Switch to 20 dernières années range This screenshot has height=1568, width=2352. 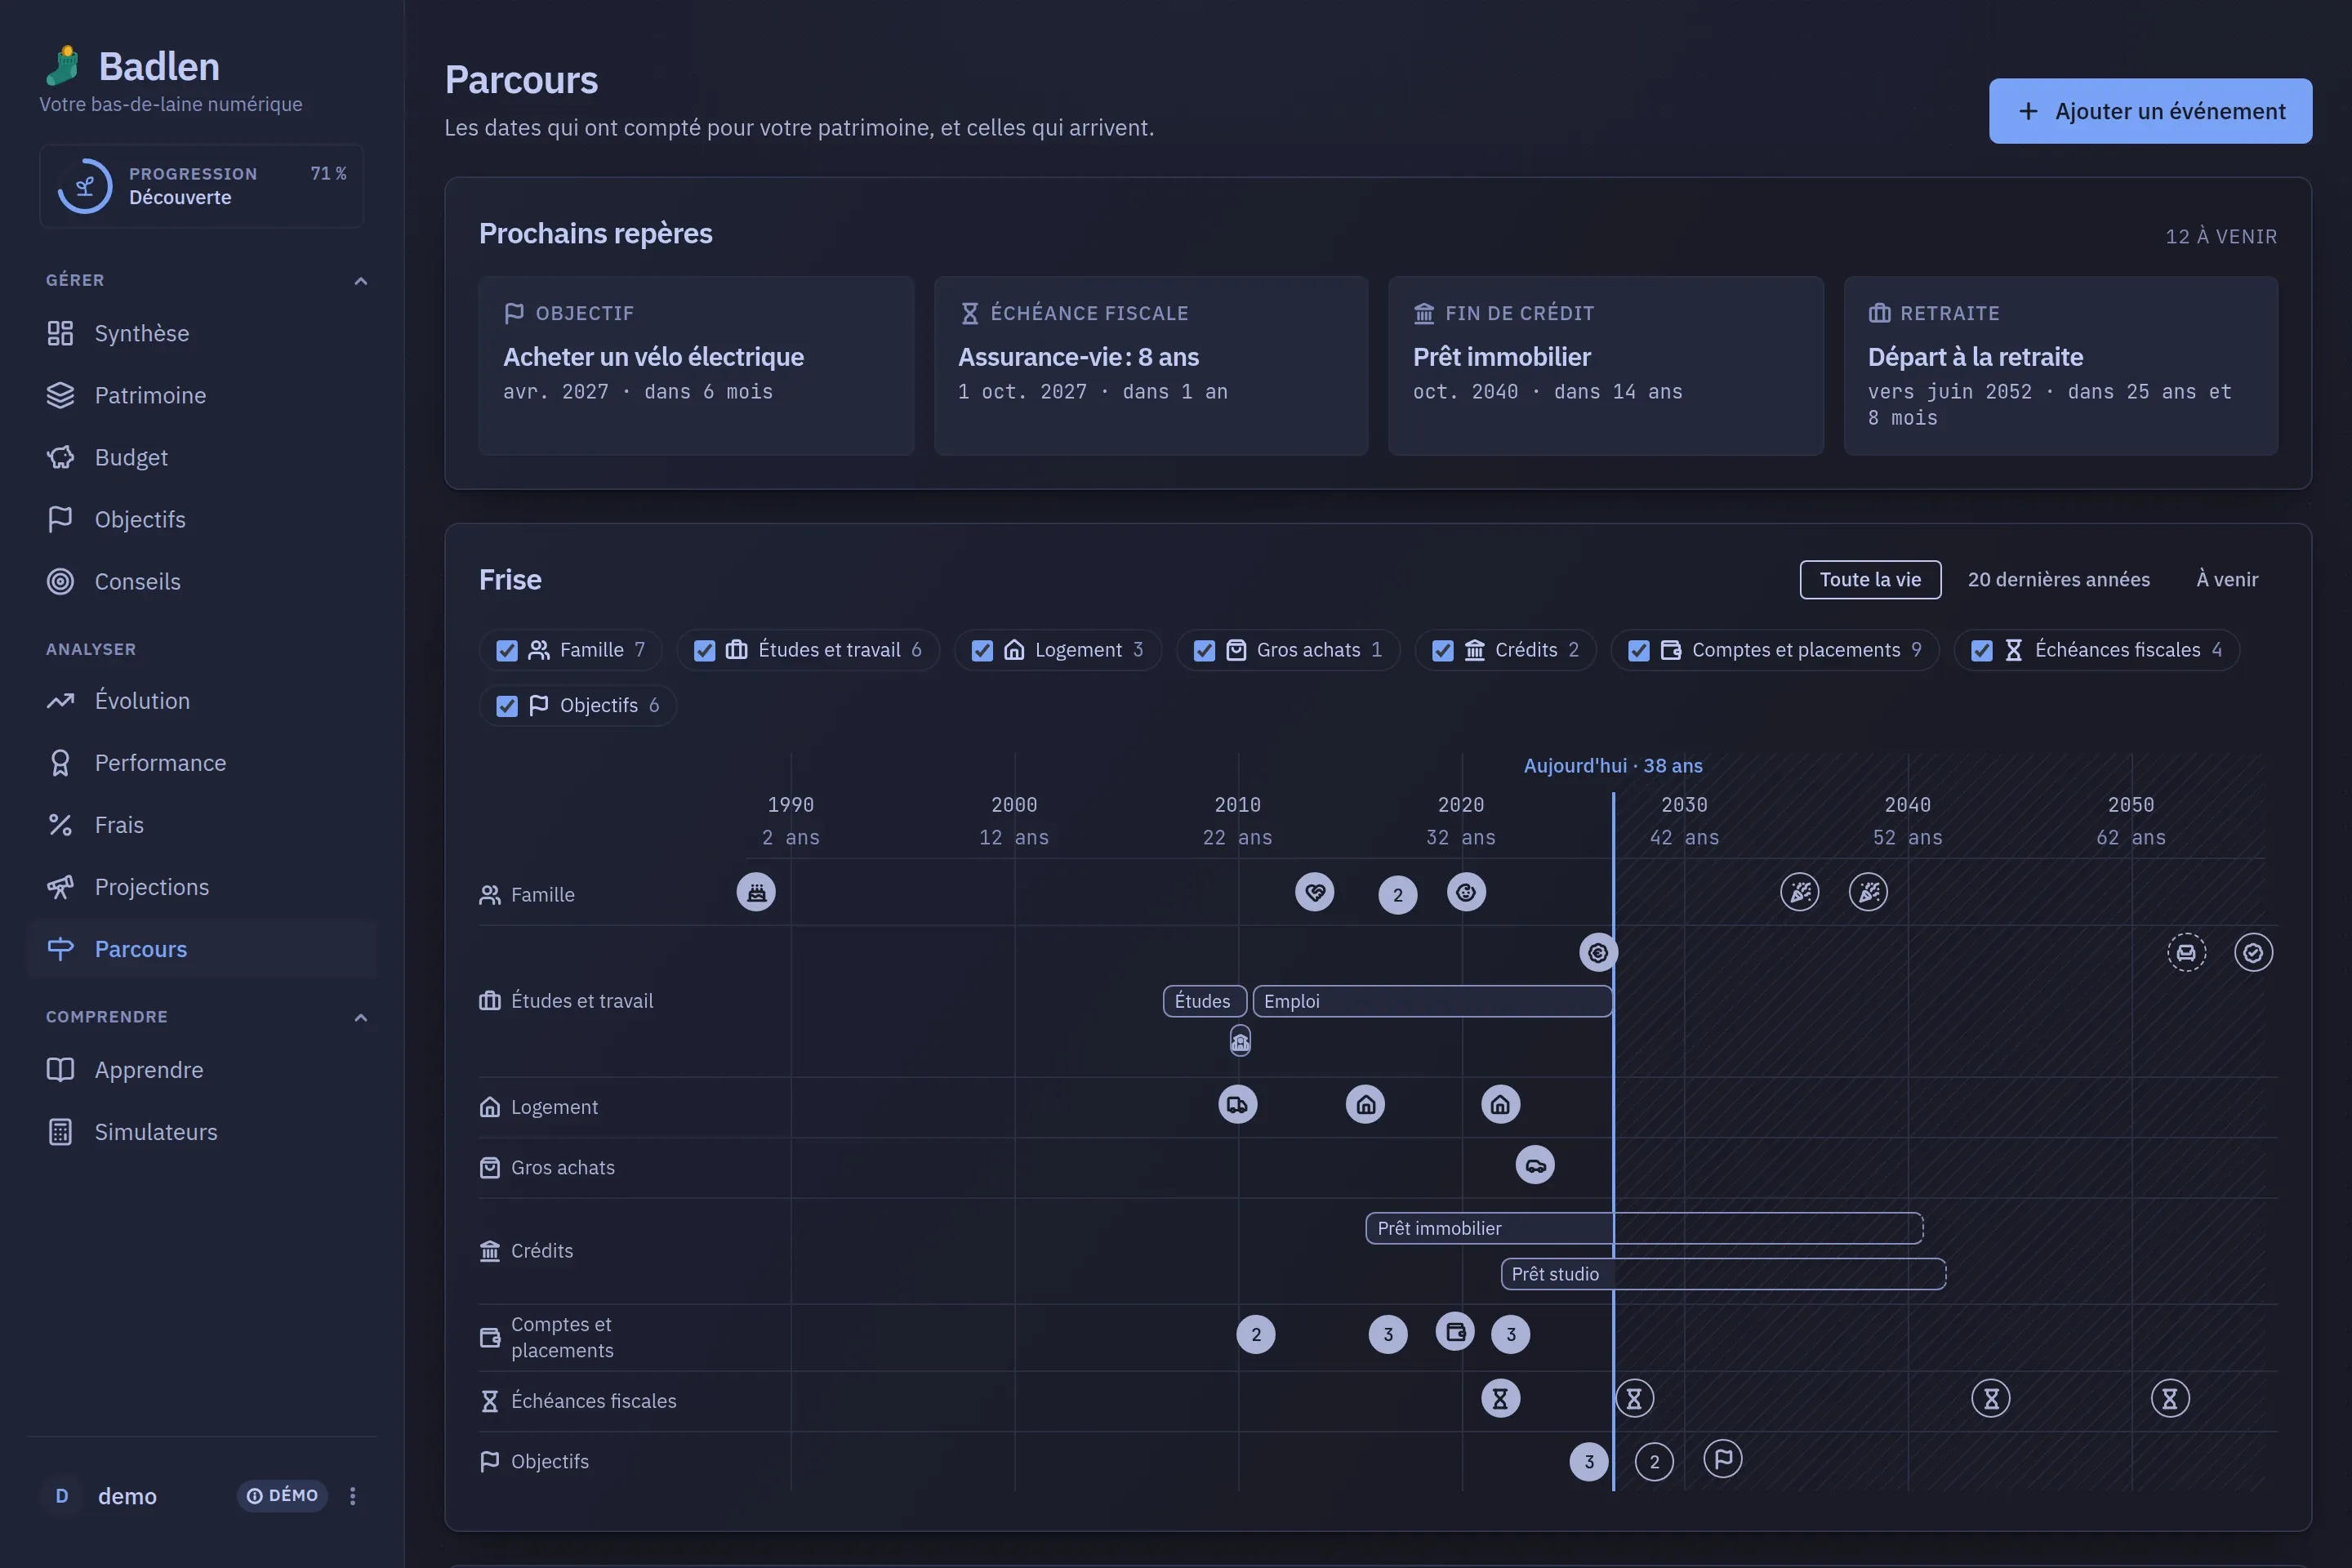(2058, 580)
